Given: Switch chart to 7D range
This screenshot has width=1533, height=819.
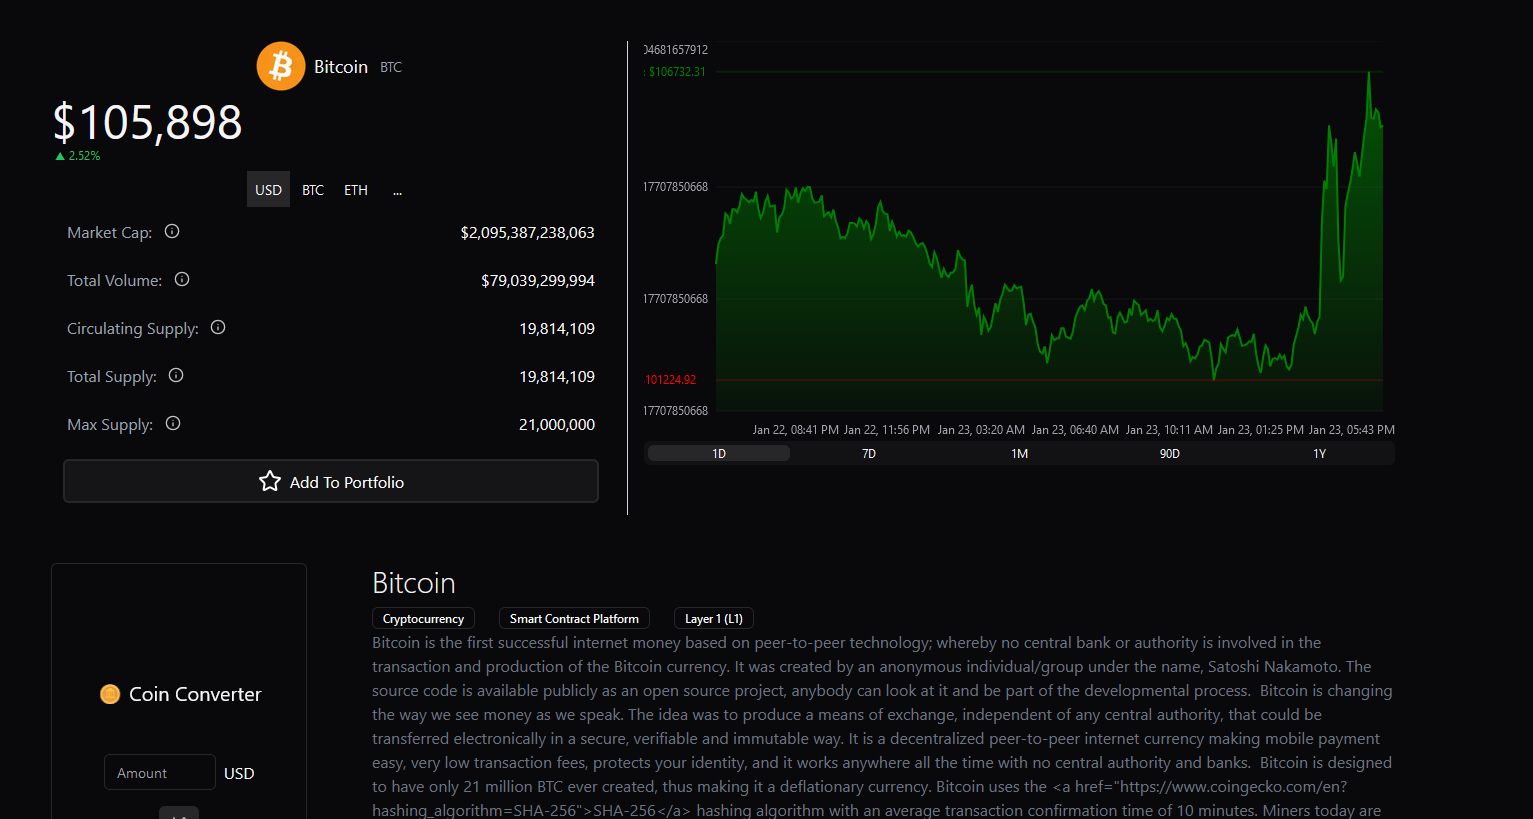Looking at the screenshot, I should [x=869, y=453].
